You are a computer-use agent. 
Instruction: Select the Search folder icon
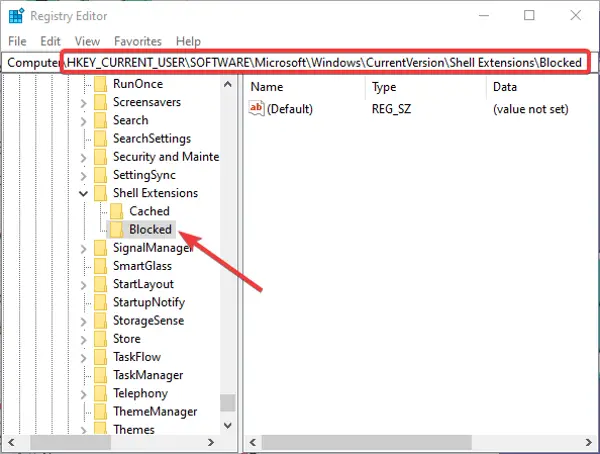click(x=101, y=121)
